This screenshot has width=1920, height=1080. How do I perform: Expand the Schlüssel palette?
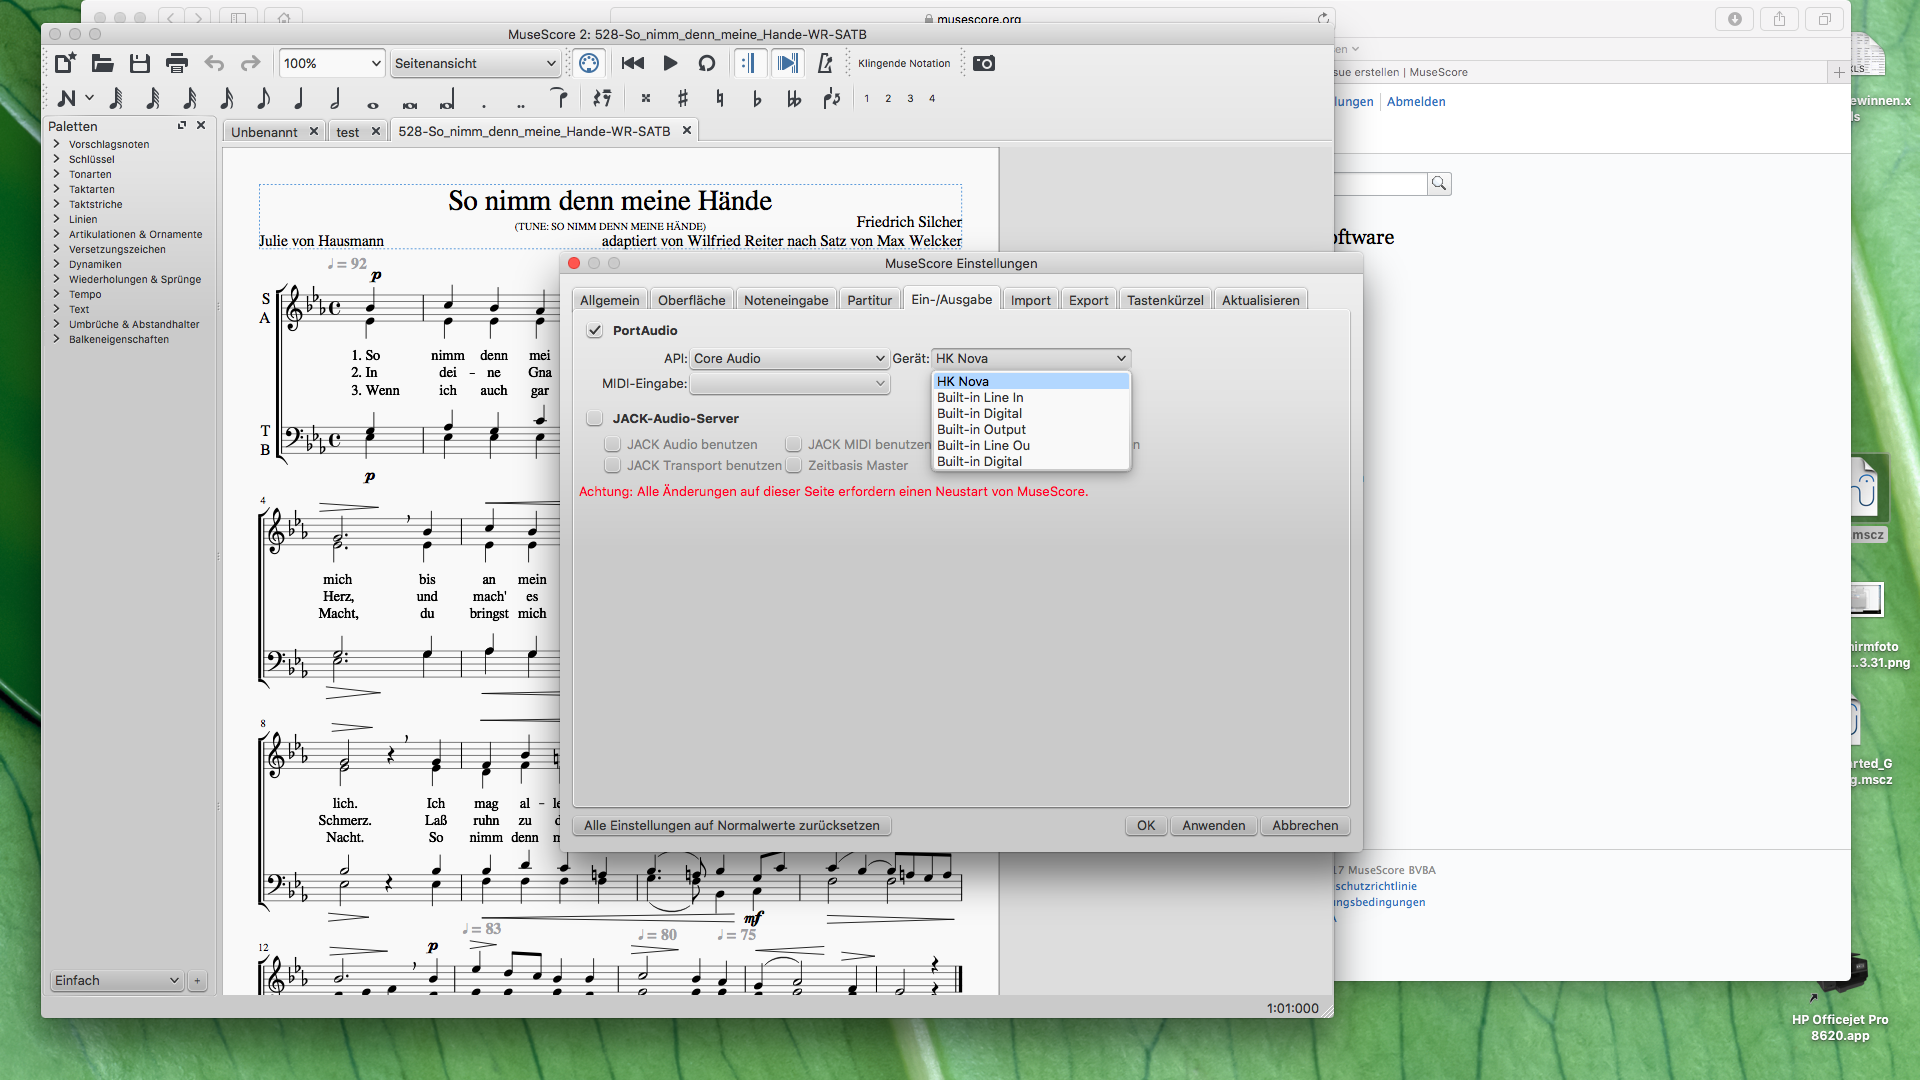(x=57, y=159)
